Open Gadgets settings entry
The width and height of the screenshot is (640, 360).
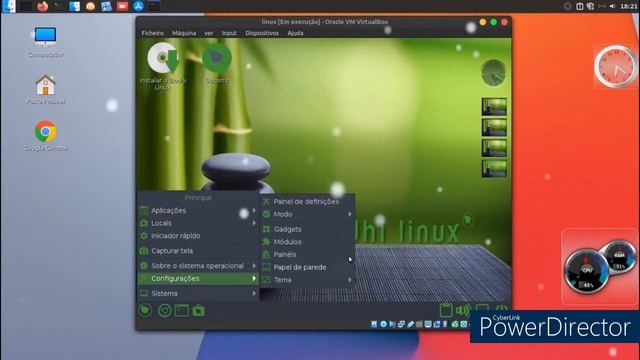[307, 229]
